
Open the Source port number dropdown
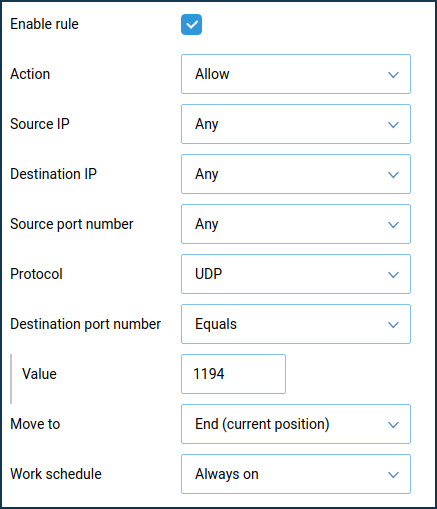point(296,224)
